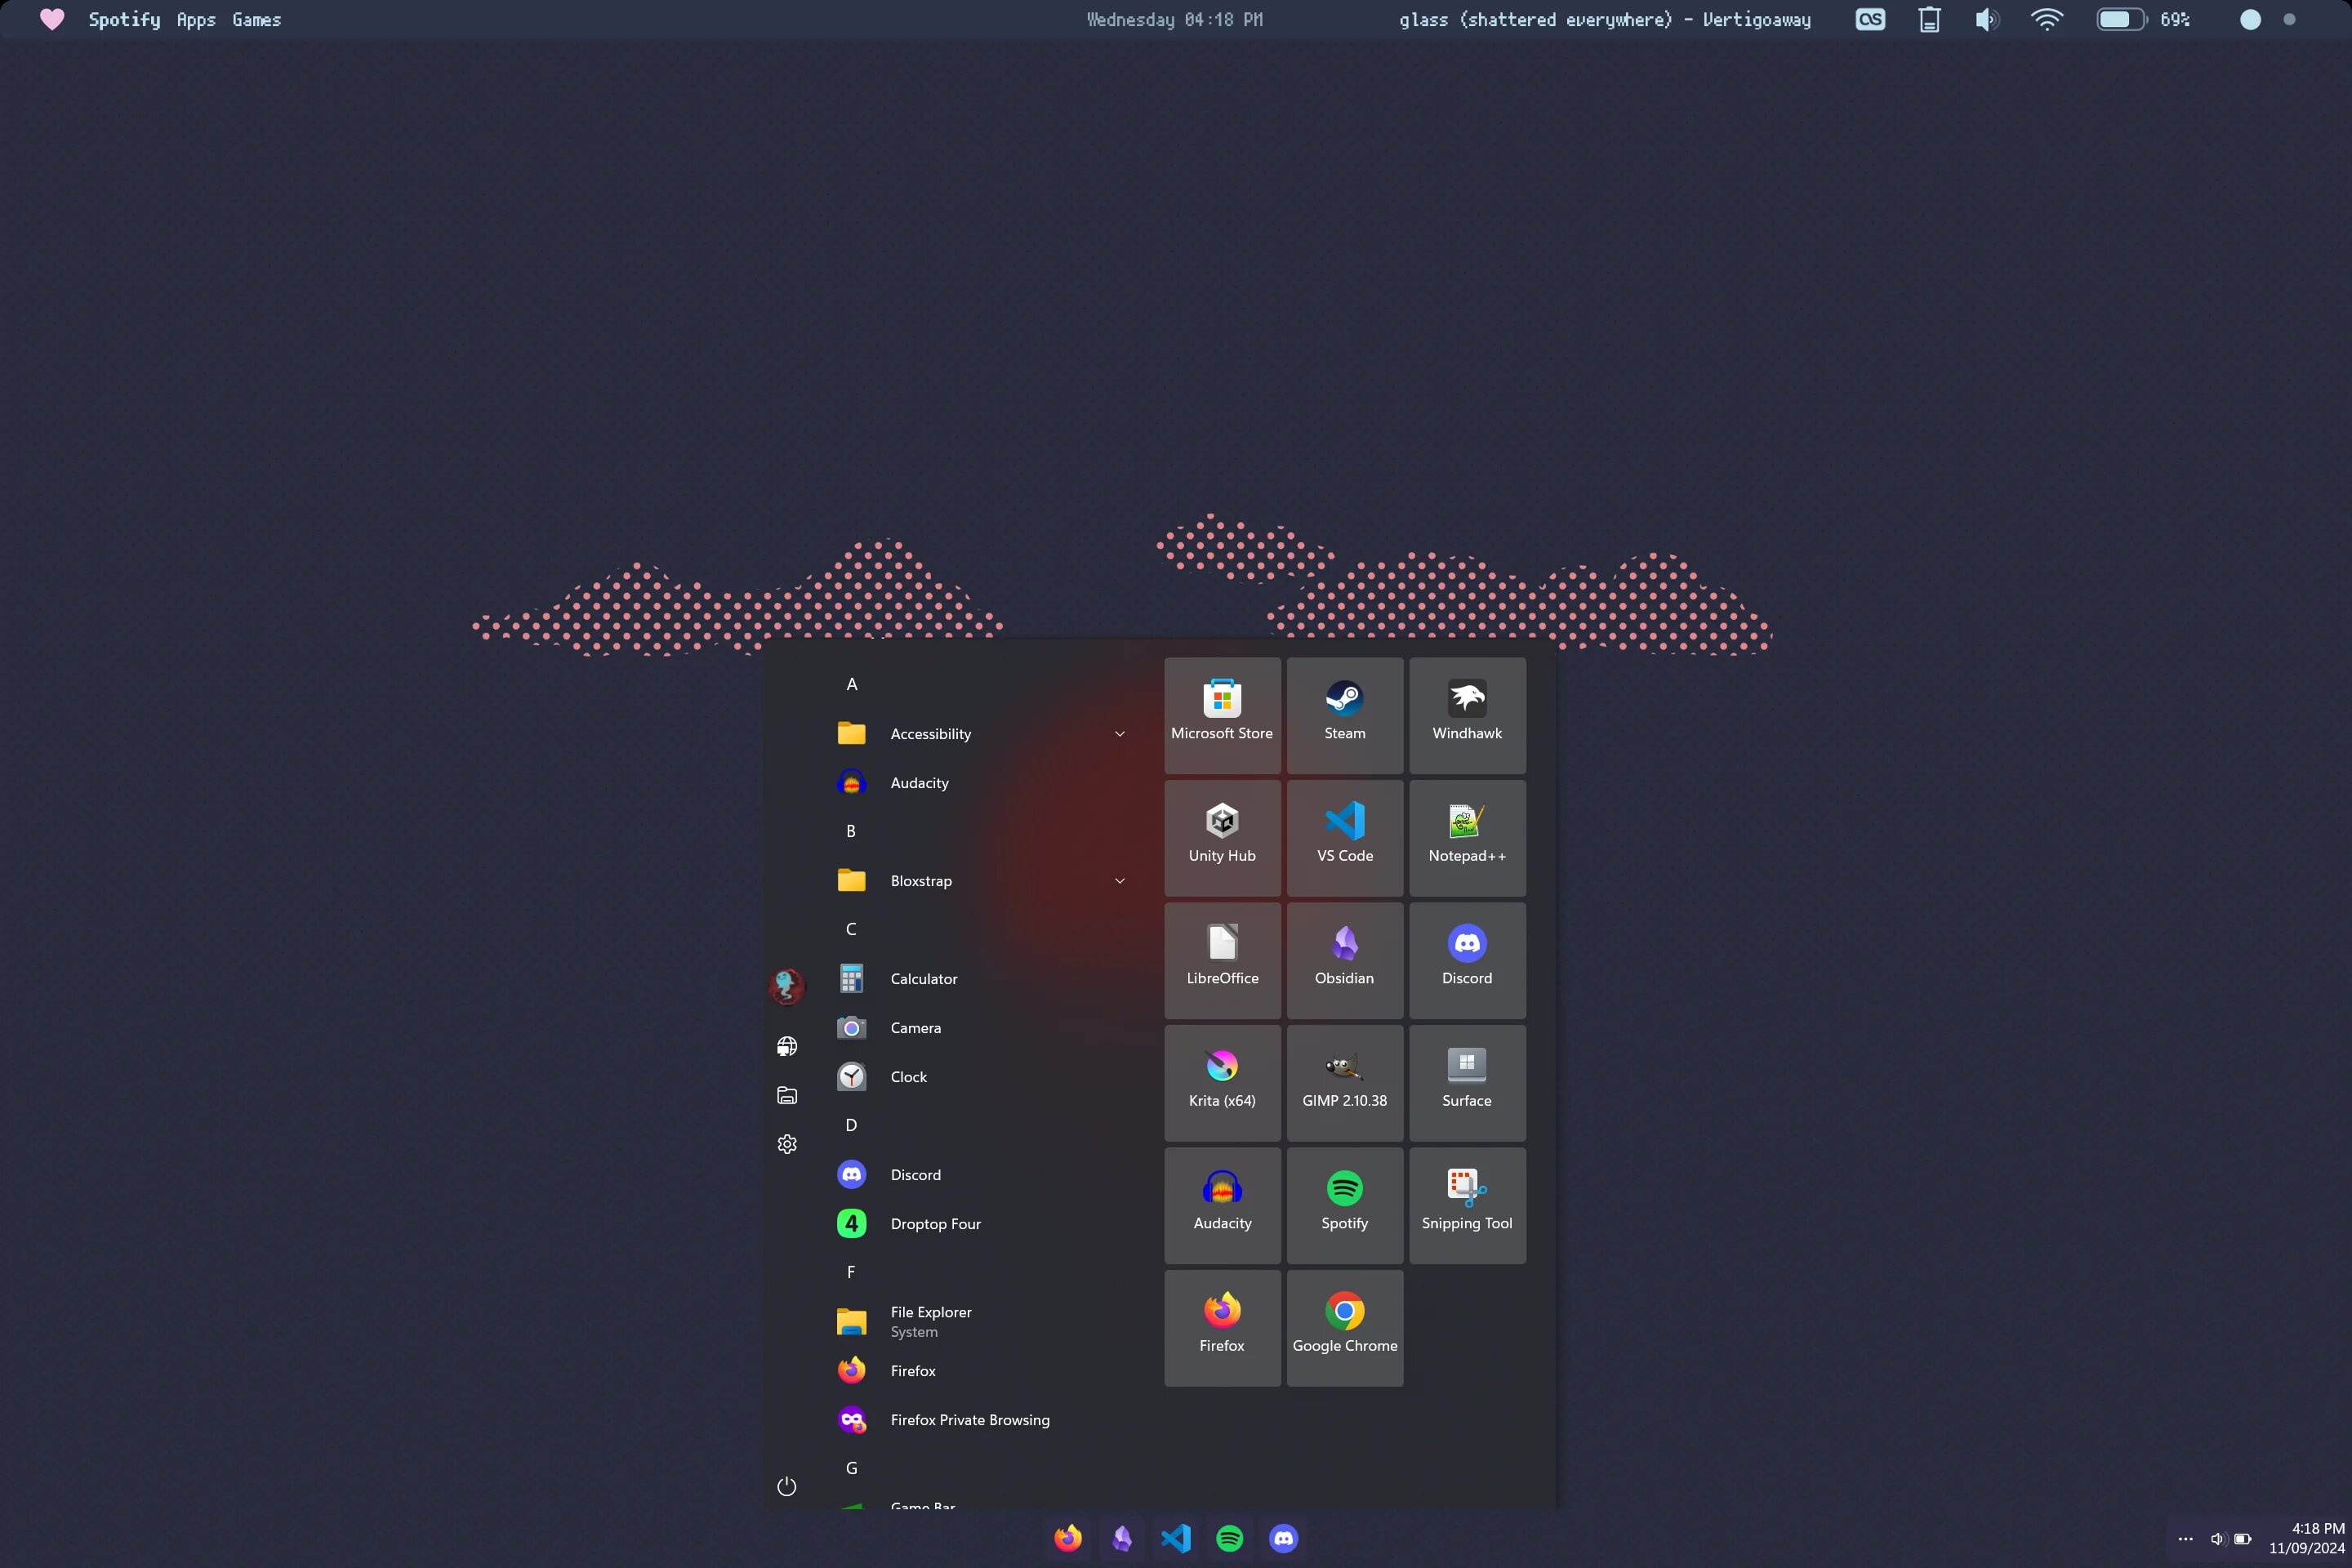Open Spotify pinned tile

click(x=1345, y=1205)
